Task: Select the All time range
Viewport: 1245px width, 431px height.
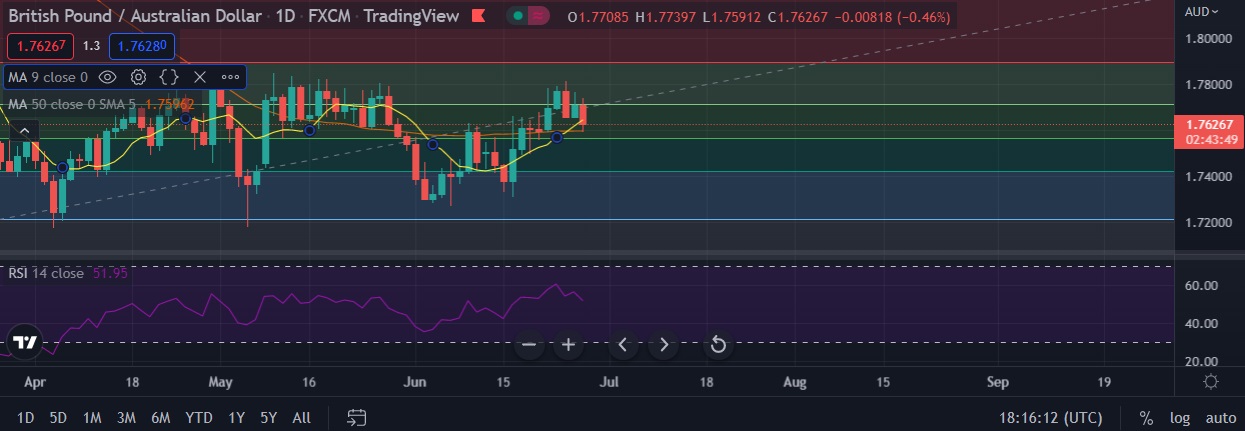Action: [x=301, y=417]
